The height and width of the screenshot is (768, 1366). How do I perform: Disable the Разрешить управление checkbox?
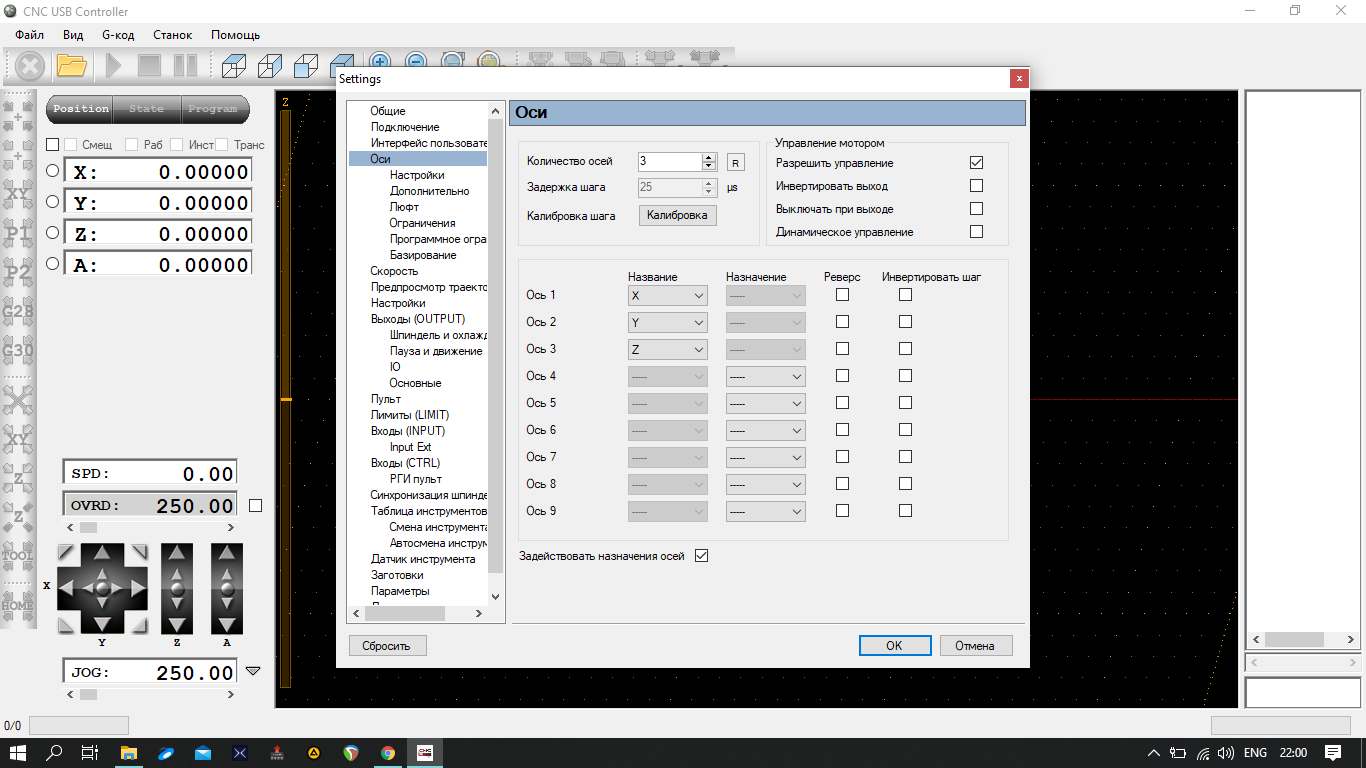[977, 162]
